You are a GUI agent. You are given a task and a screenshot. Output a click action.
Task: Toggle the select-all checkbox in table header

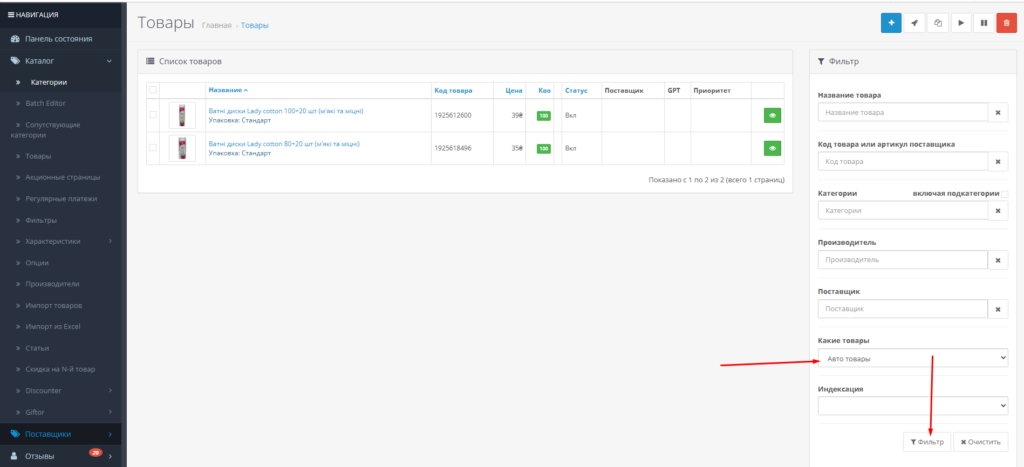pos(153,90)
